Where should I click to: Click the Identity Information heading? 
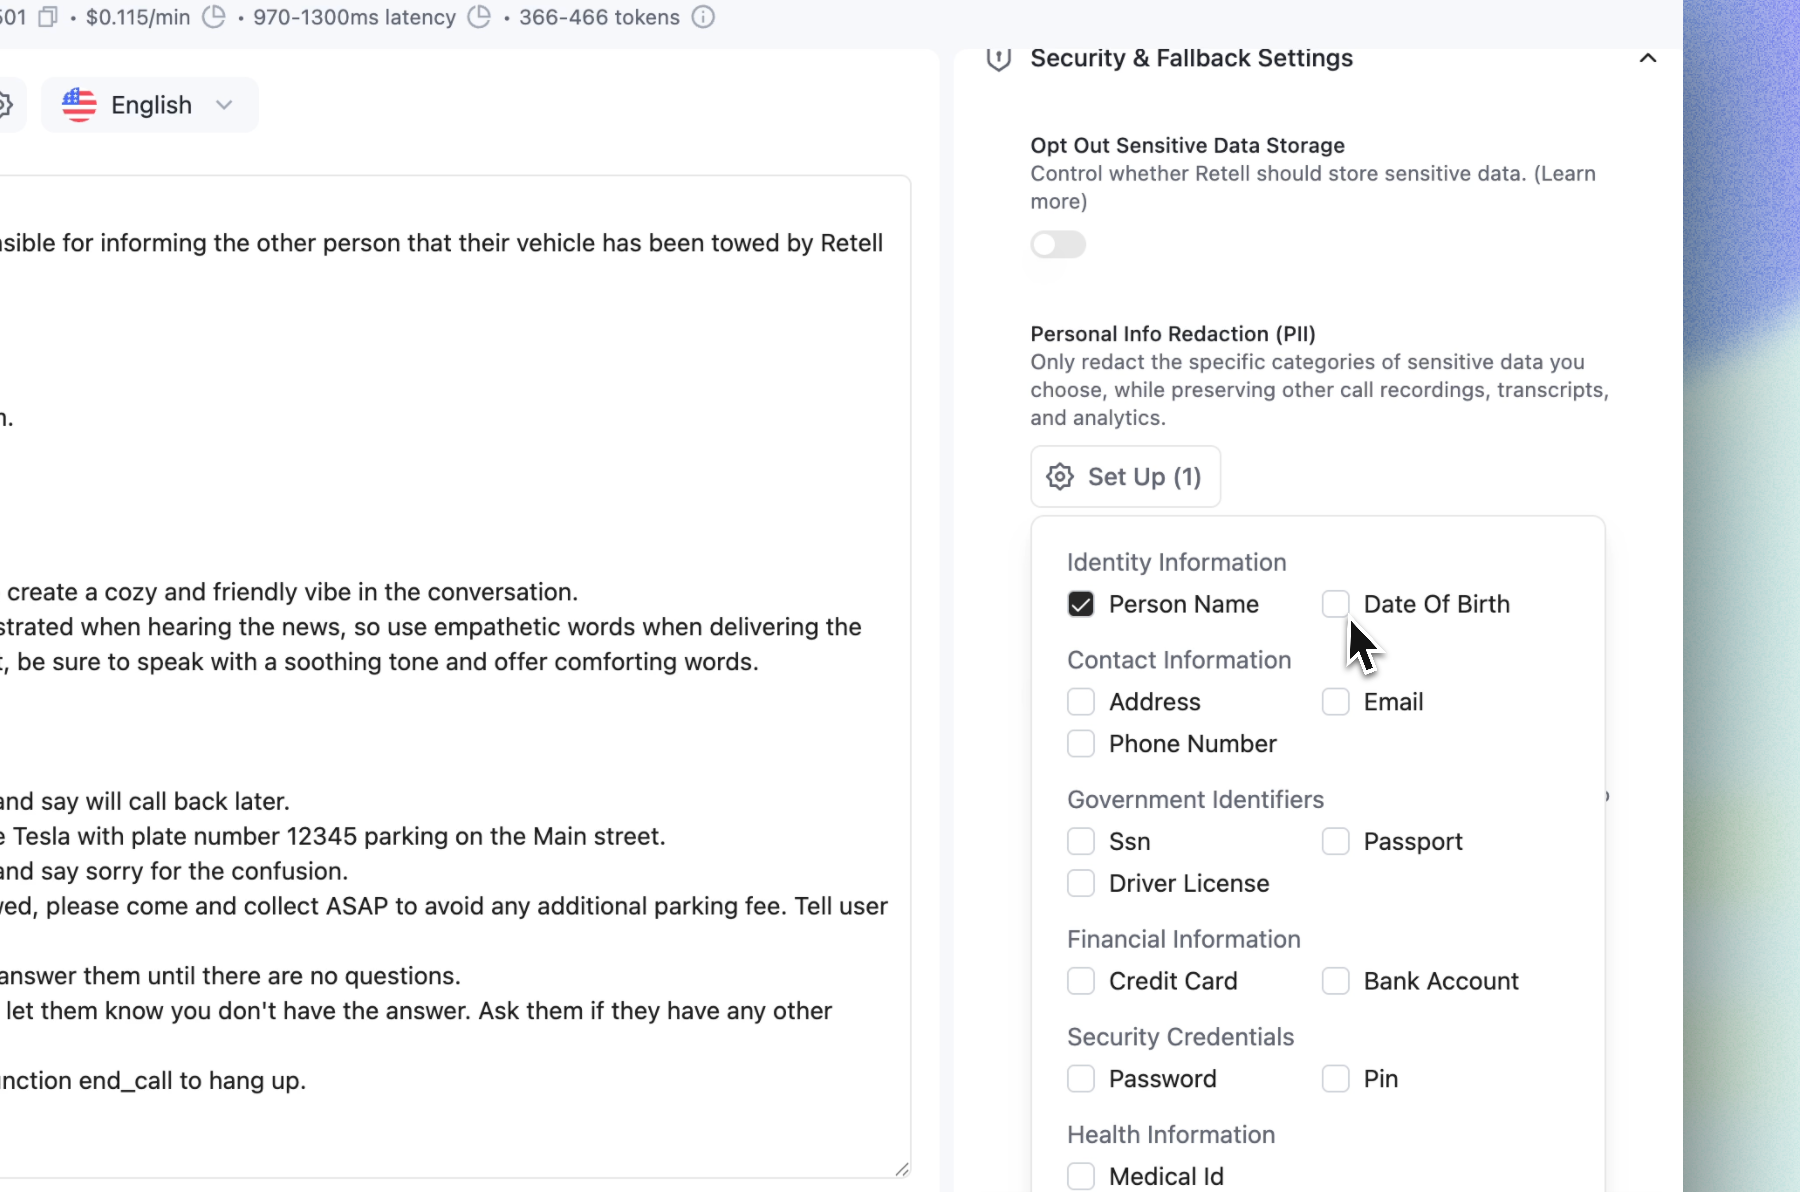point(1177,562)
